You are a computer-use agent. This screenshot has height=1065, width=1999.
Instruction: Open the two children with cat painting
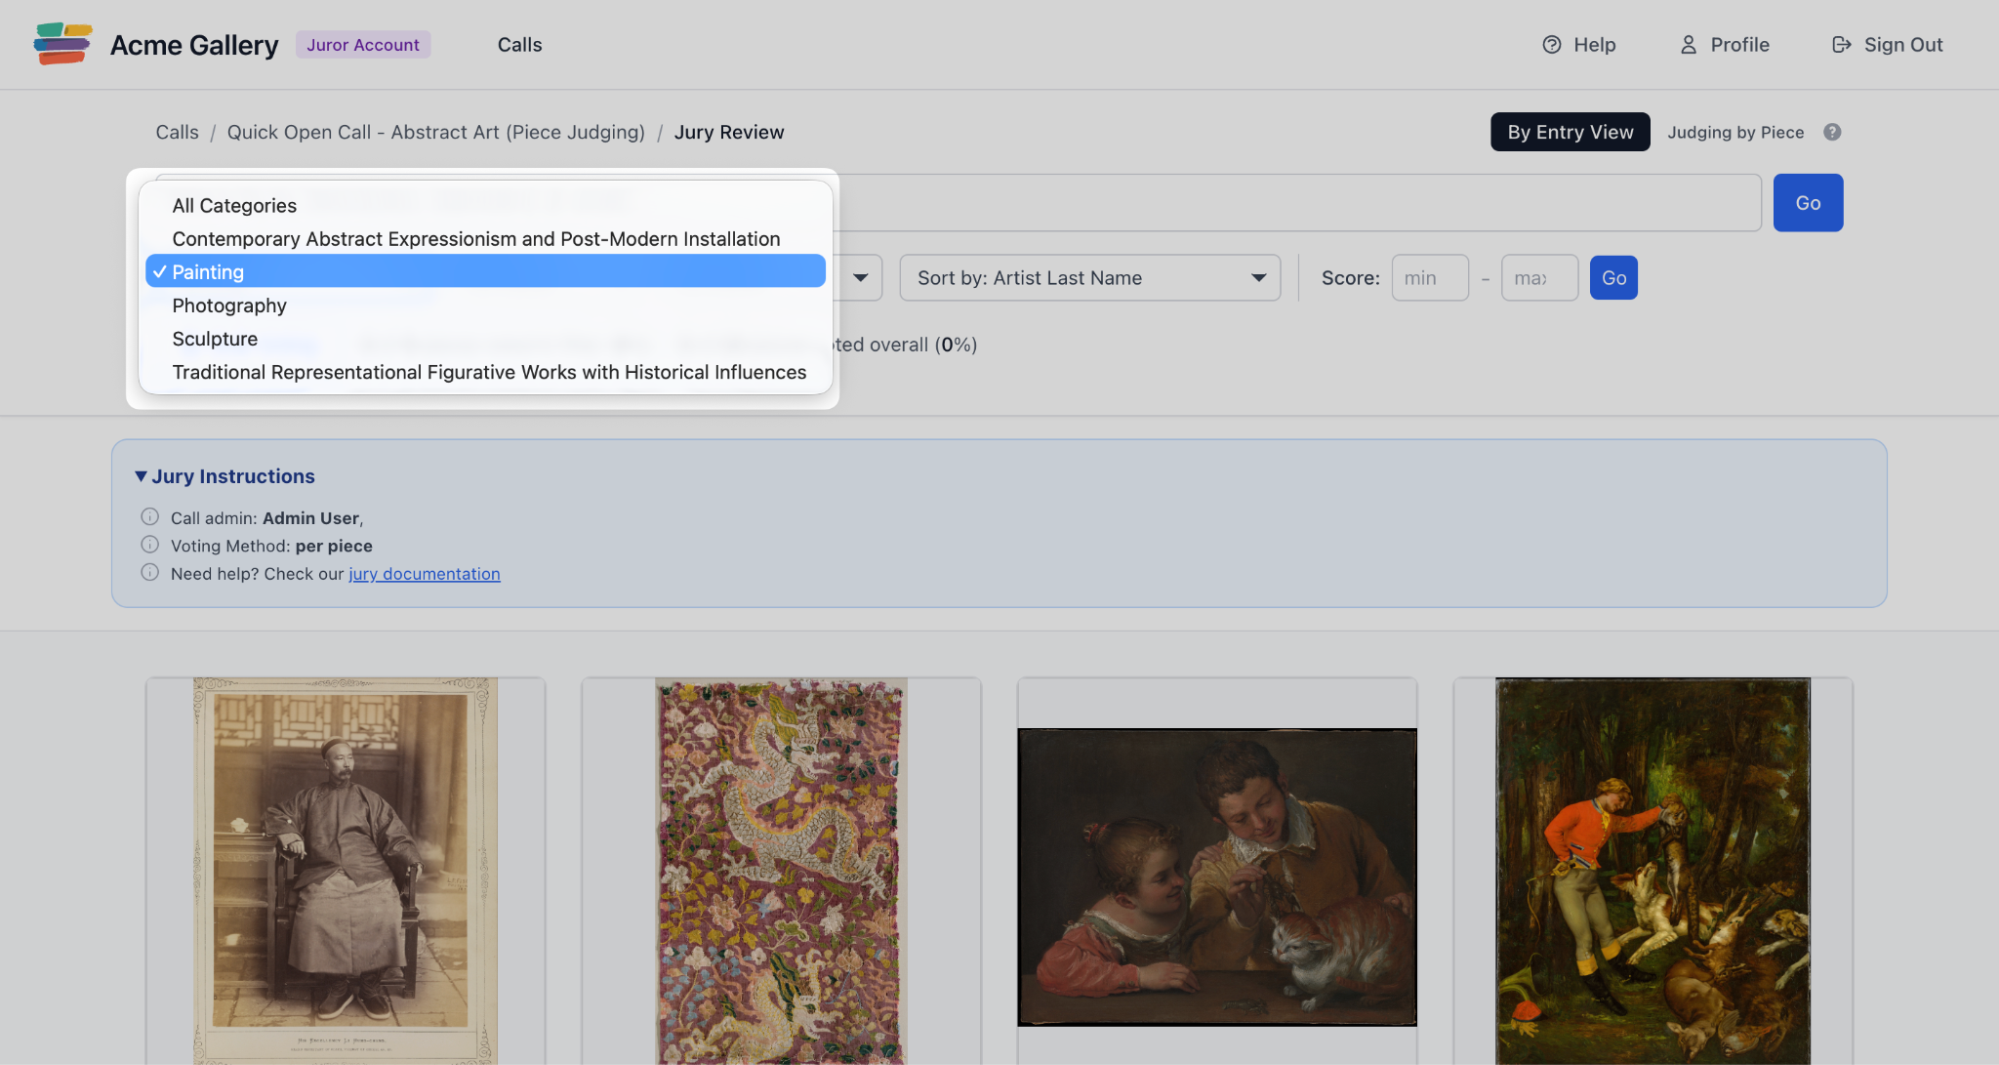tap(1216, 877)
